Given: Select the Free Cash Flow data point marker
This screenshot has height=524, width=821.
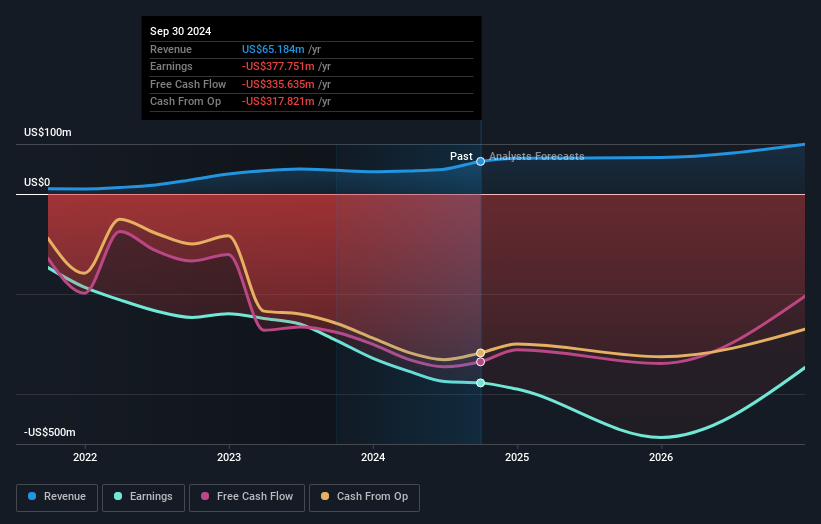Looking at the screenshot, I should coord(480,362).
